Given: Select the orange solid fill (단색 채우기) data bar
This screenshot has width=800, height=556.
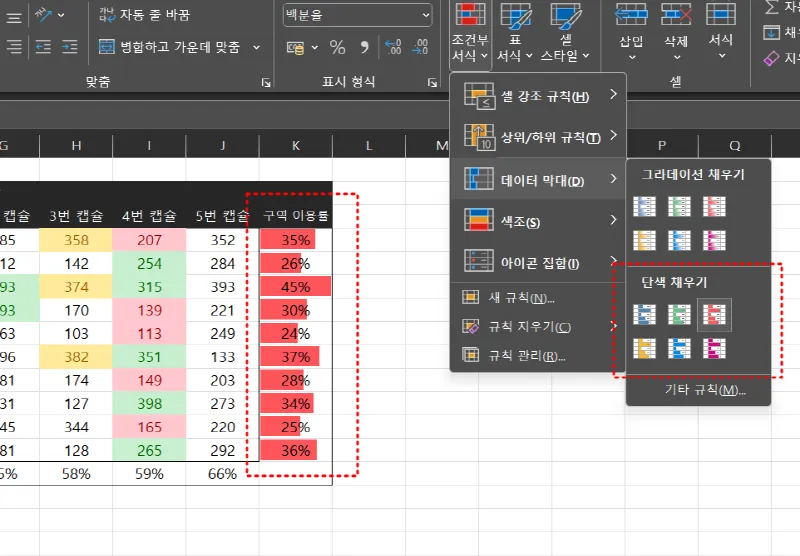Looking at the screenshot, I should (644, 348).
